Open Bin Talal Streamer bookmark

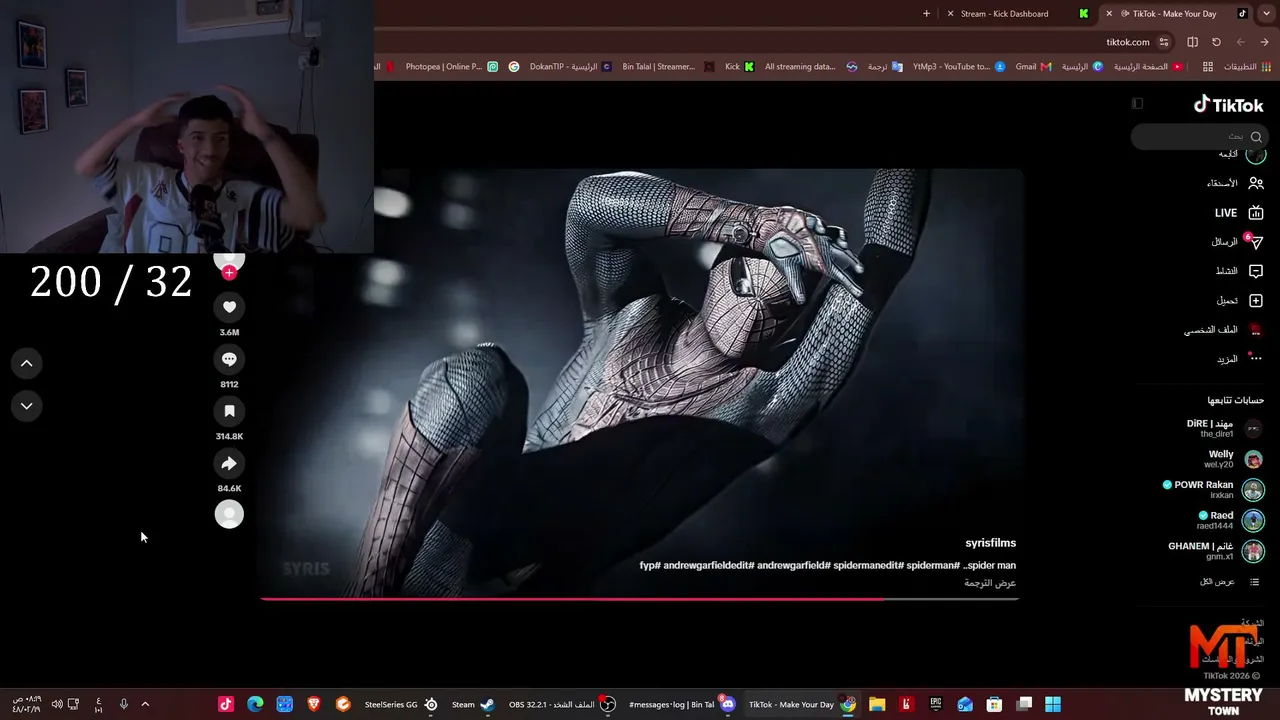coord(668,67)
